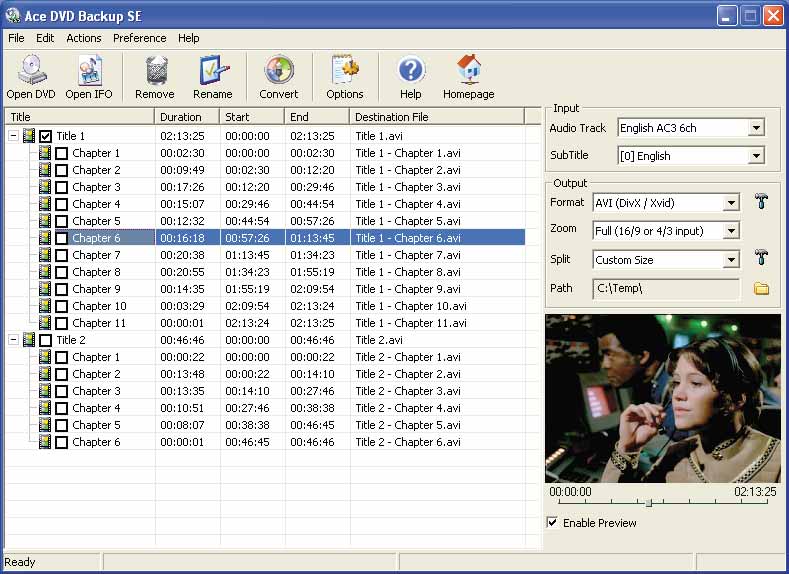Move the preview position slider thumb
Screen dimensions: 789x574
(x=649, y=503)
